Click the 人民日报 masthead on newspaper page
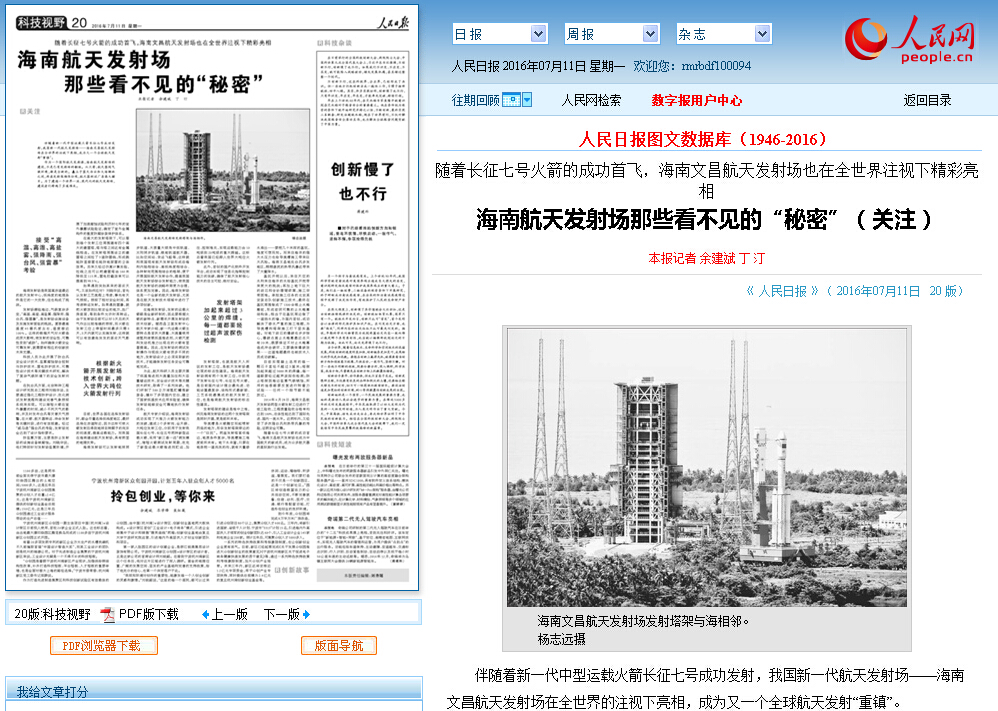Viewport: 998px width, 711px height. click(393, 23)
